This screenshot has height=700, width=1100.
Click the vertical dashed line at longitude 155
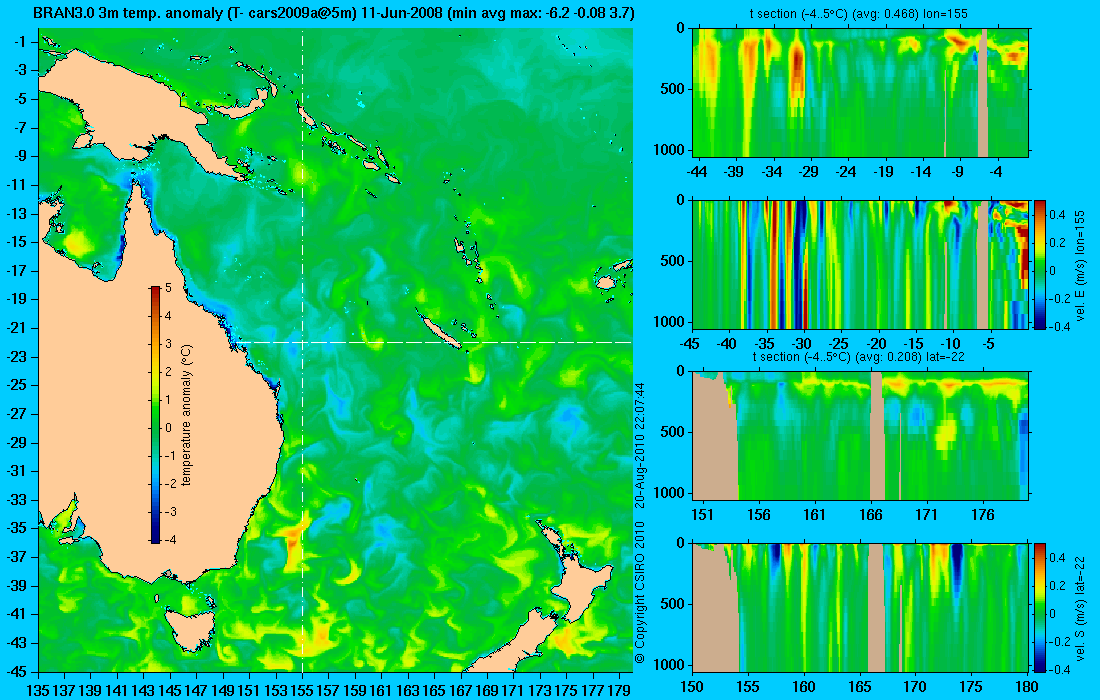[302, 351]
